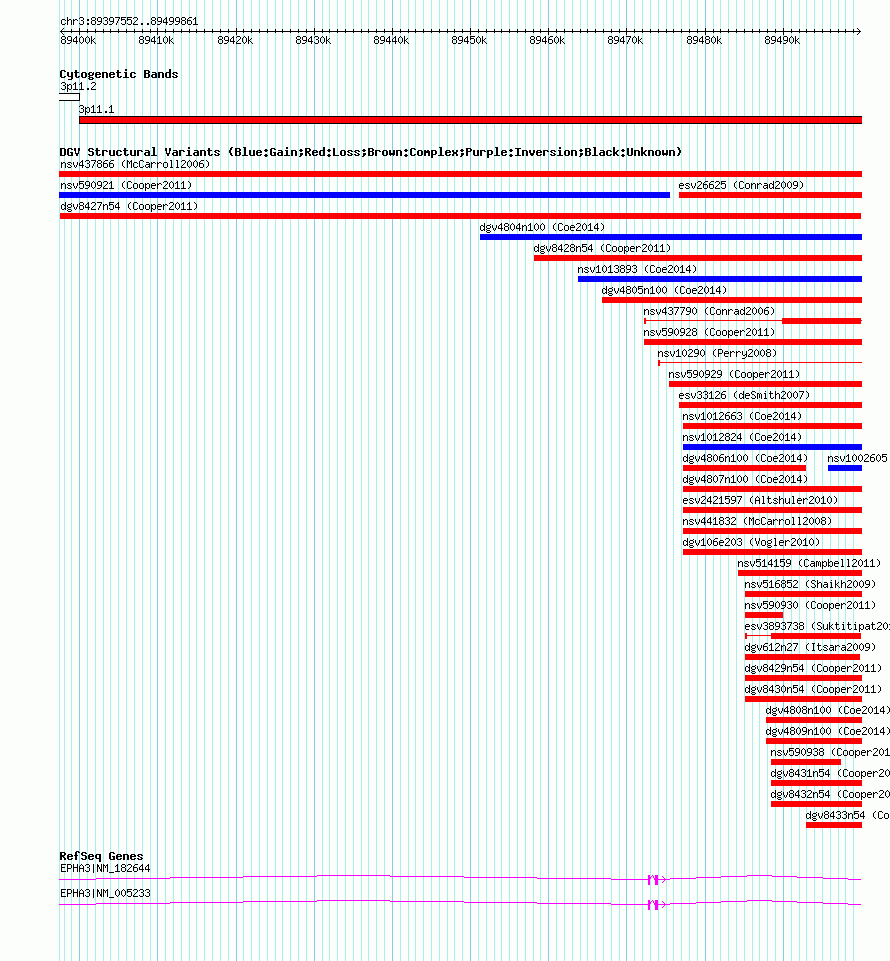Screen dimensions: 890x961
Task: Click the exon mark on EPHA3 NM_005233
Action: click(x=654, y=905)
